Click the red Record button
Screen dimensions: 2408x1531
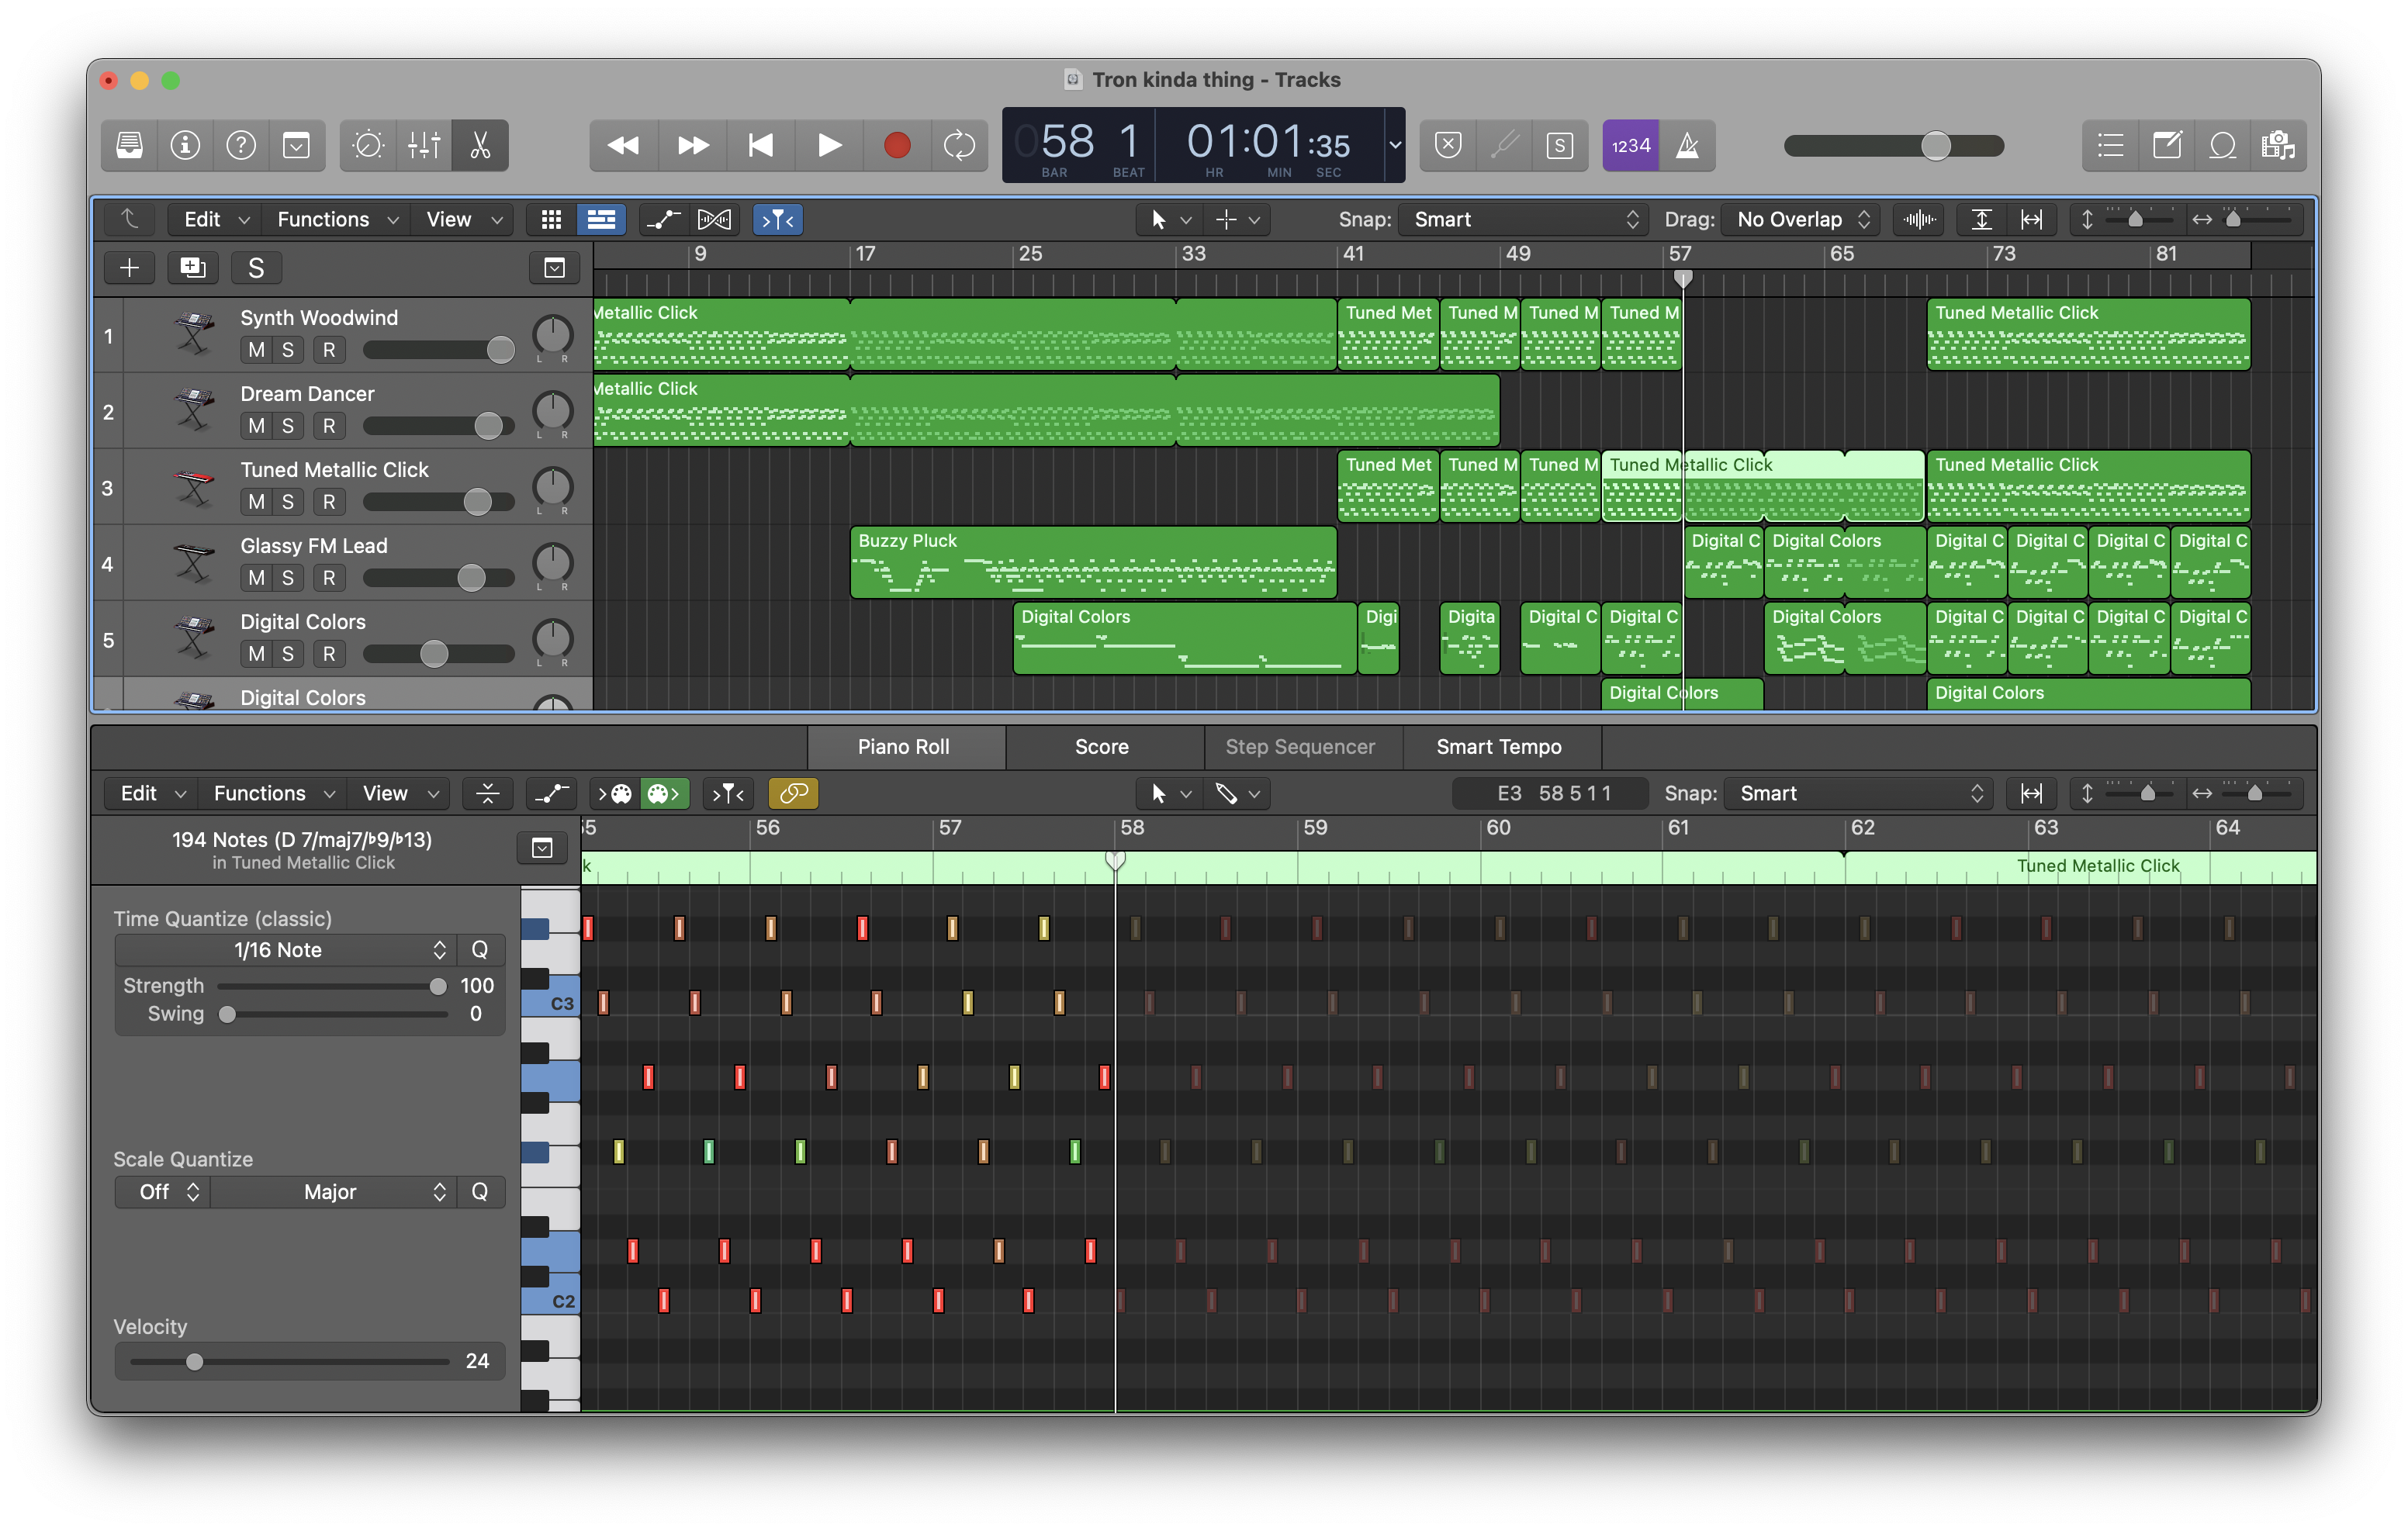click(x=897, y=146)
